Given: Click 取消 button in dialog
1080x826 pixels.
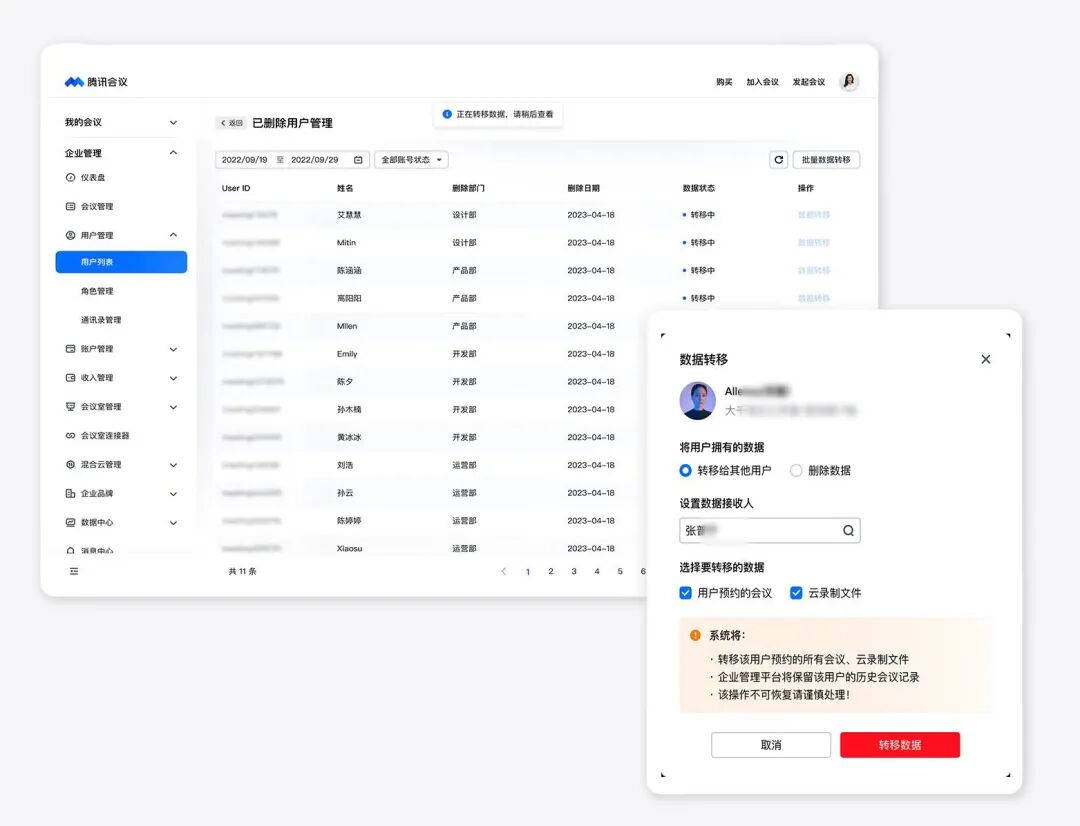Looking at the screenshot, I should coord(771,745).
